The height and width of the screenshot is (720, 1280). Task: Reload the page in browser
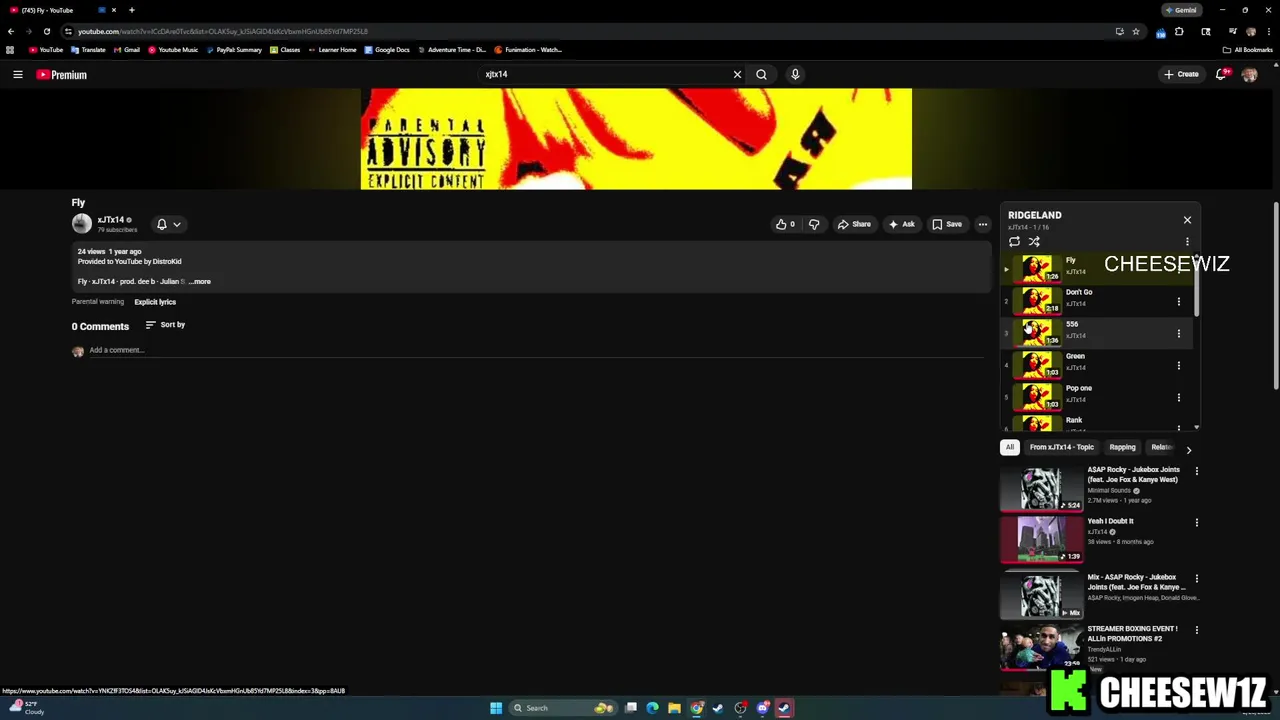coord(46,31)
